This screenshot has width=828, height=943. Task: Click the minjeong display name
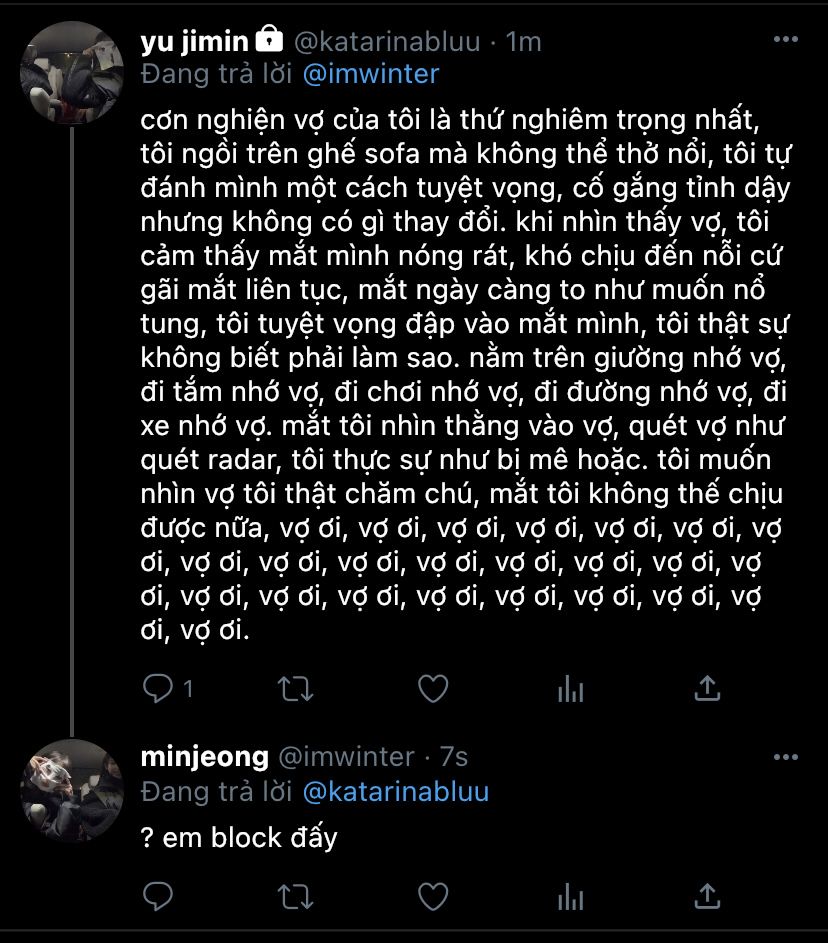205,757
